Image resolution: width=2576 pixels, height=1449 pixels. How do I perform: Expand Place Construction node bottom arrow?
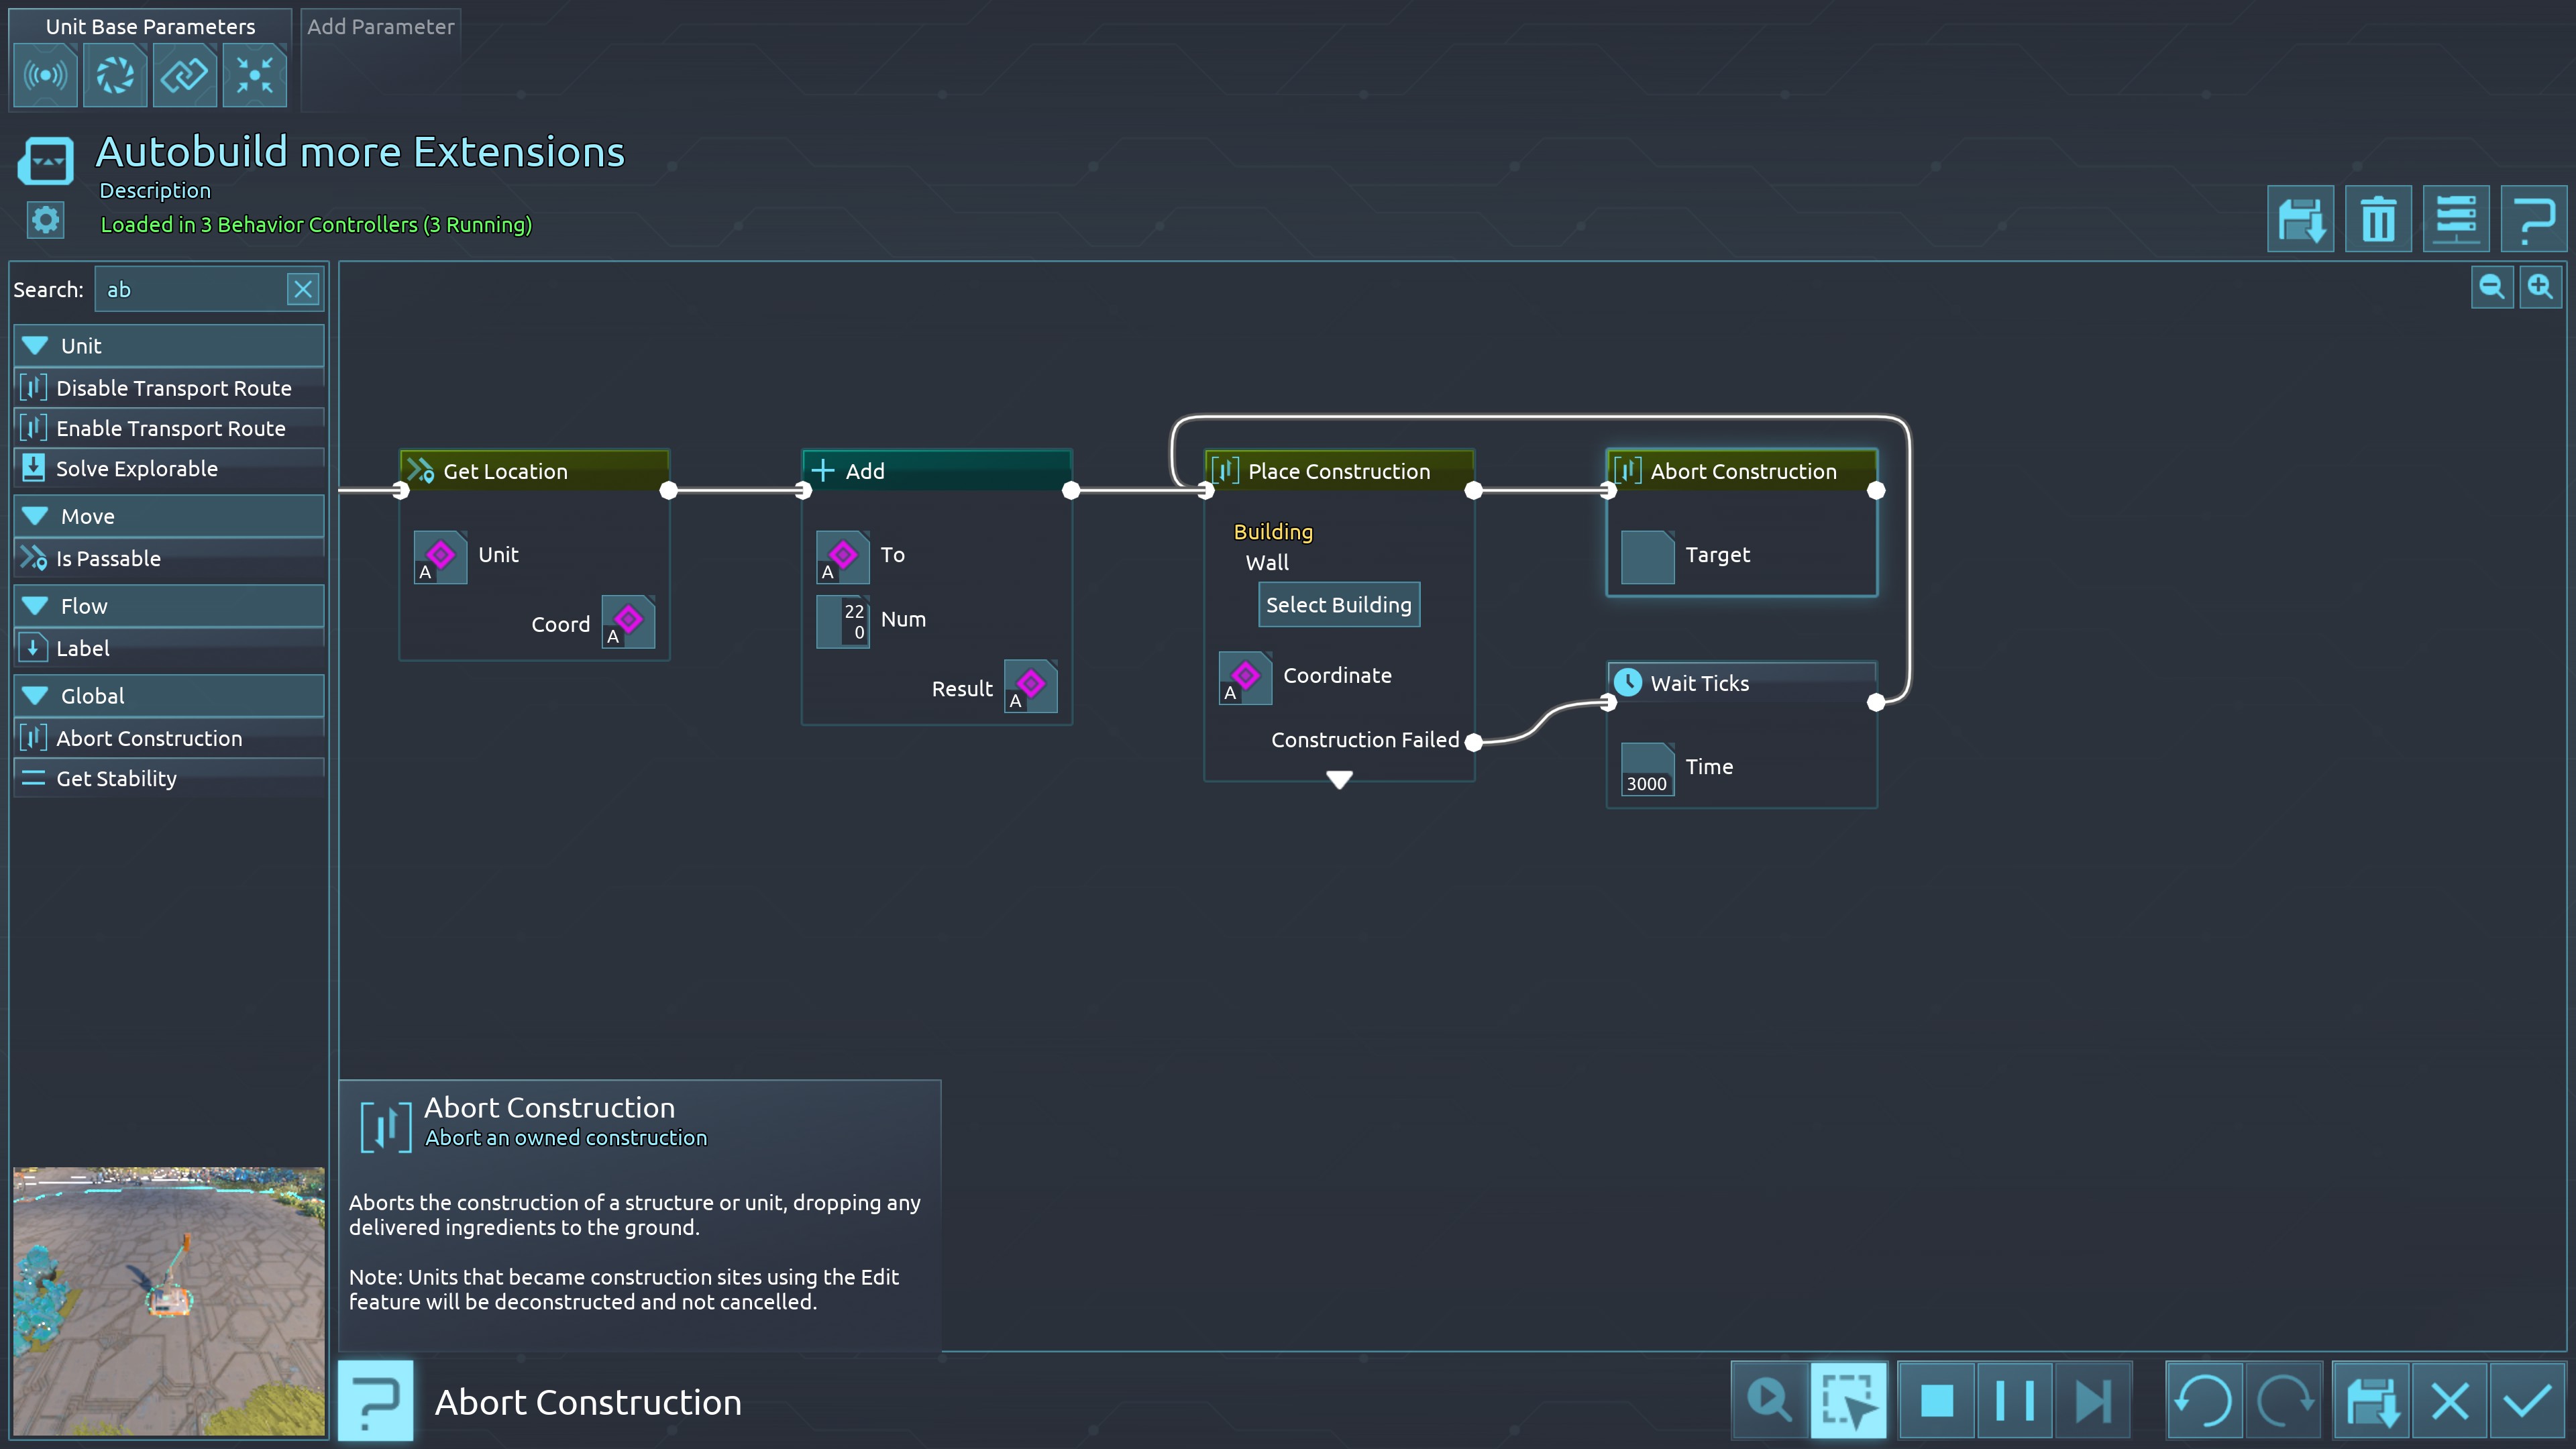click(x=1339, y=779)
